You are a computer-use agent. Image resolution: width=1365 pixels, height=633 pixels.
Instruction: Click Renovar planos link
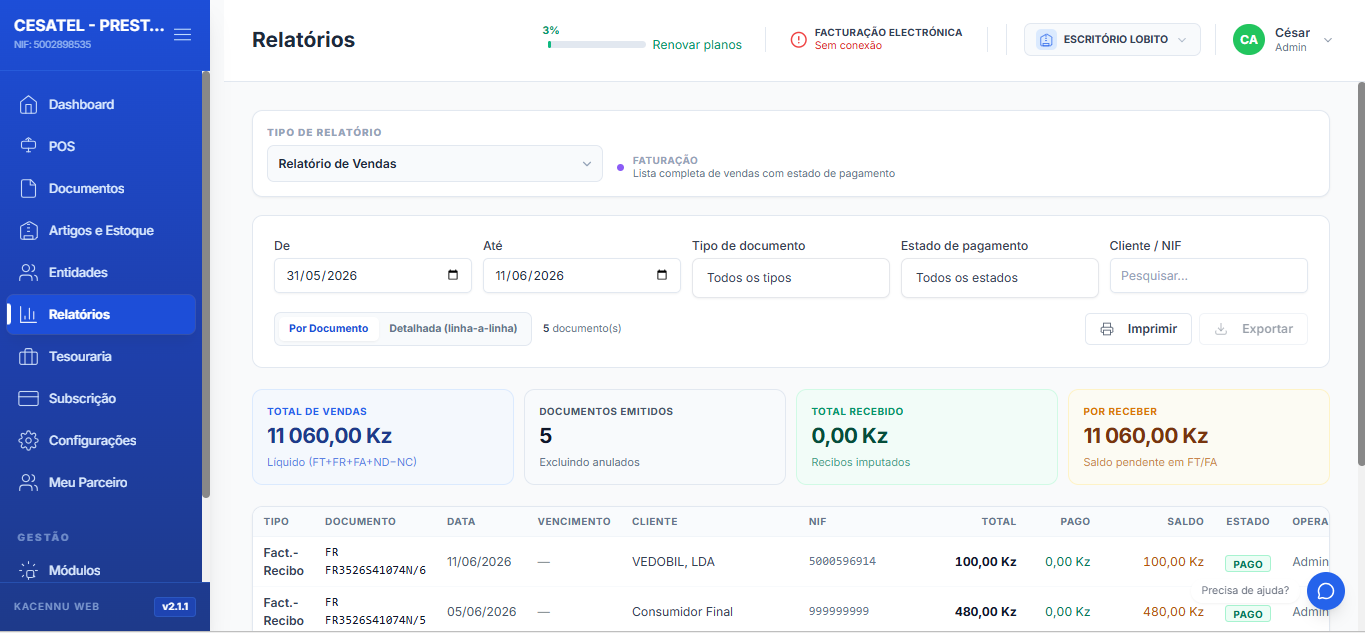pos(697,45)
